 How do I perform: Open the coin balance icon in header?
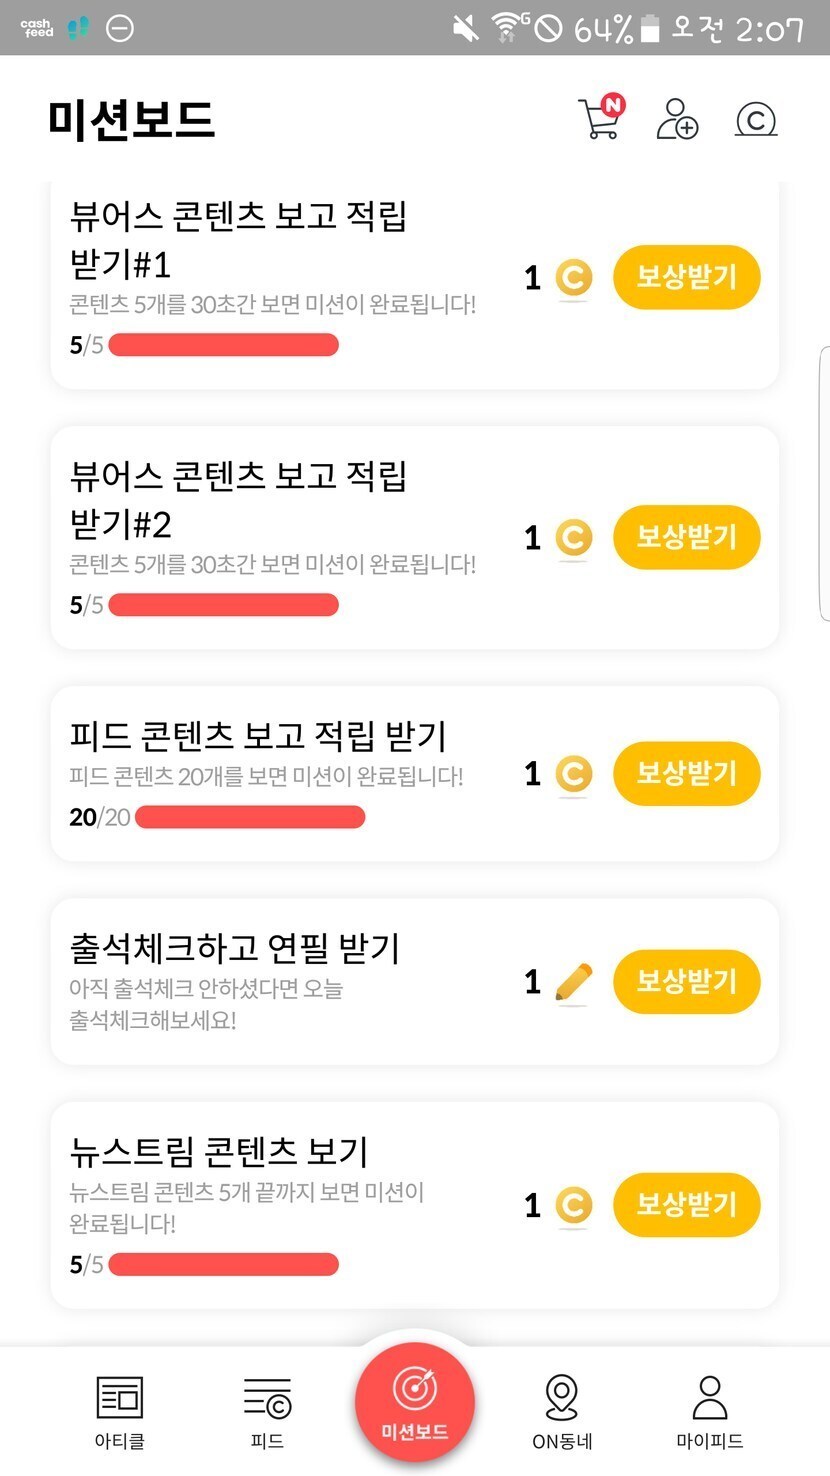pos(756,120)
